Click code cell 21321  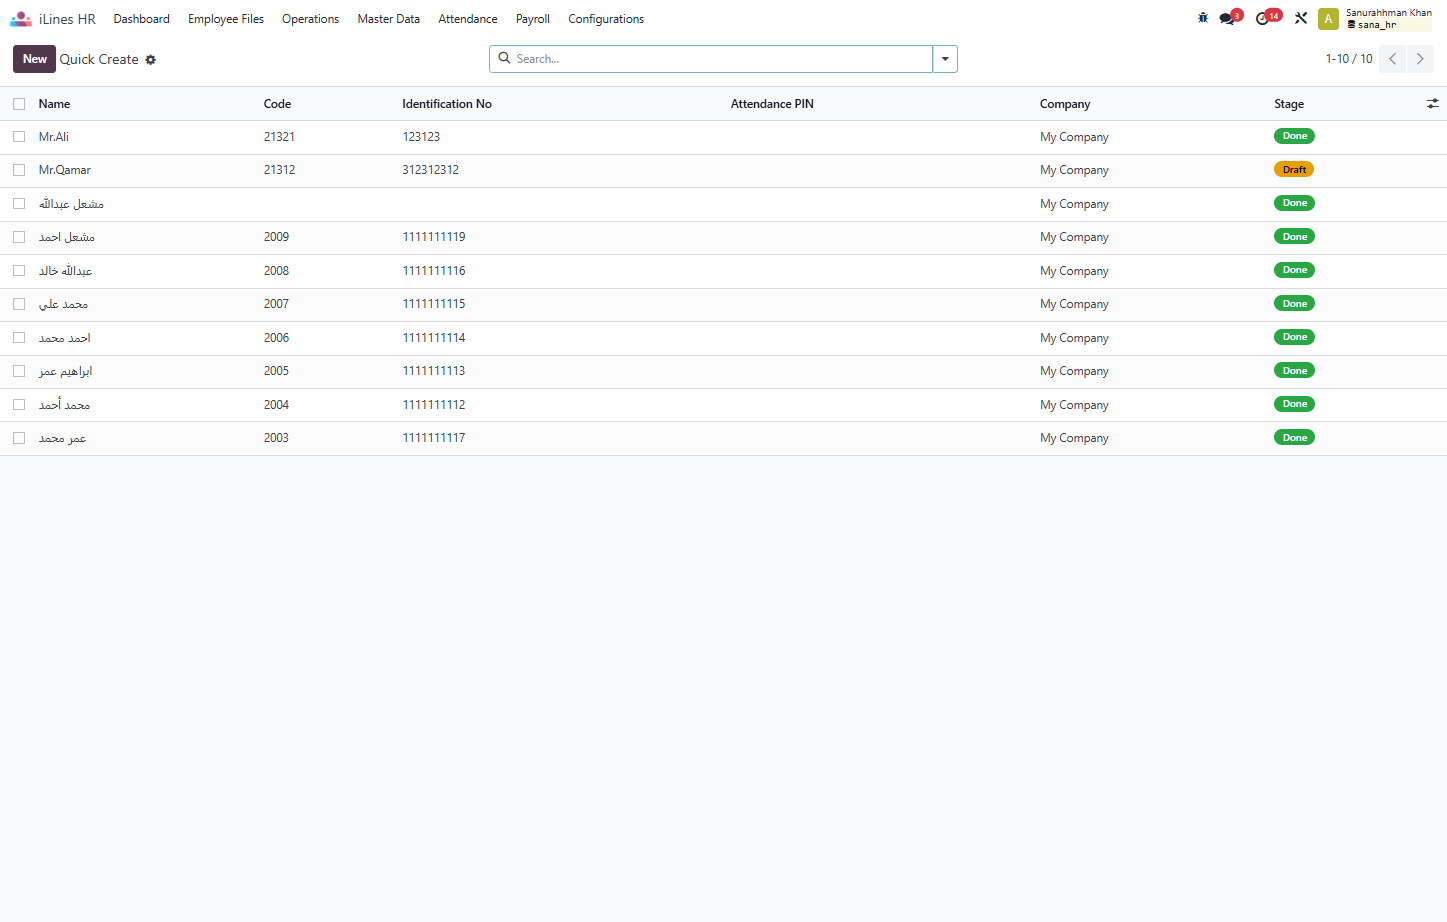click(279, 137)
